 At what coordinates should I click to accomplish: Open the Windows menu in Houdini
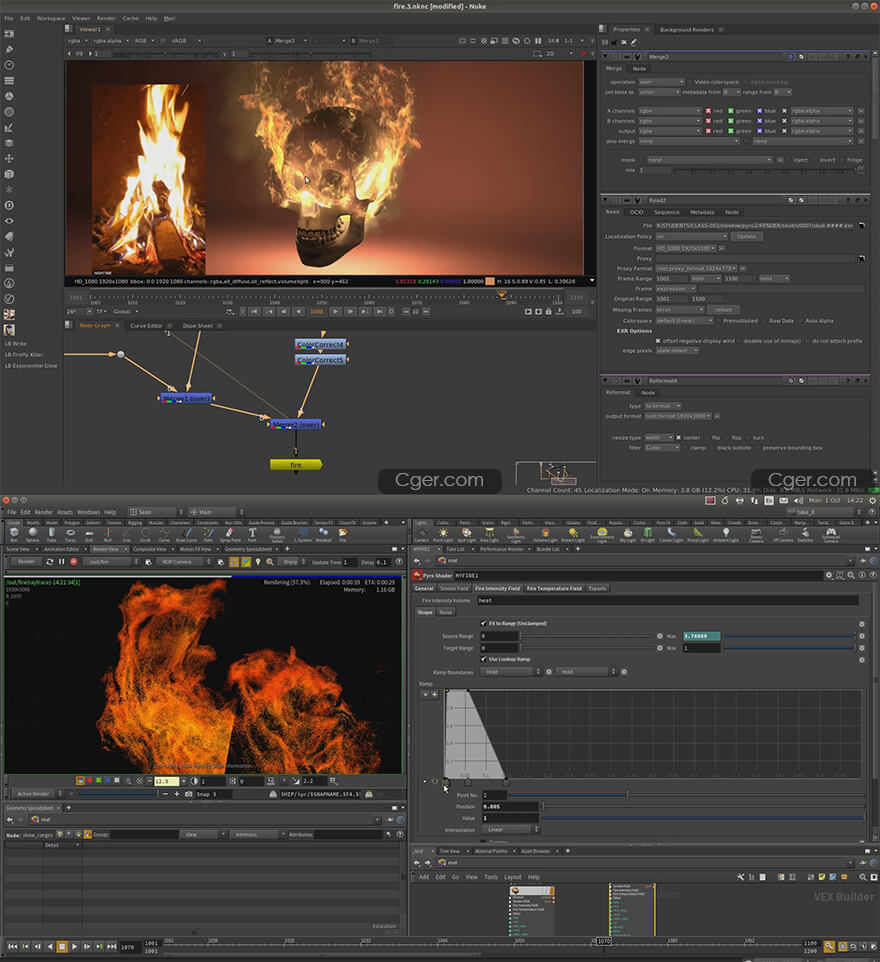pyautogui.click(x=88, y=512)
